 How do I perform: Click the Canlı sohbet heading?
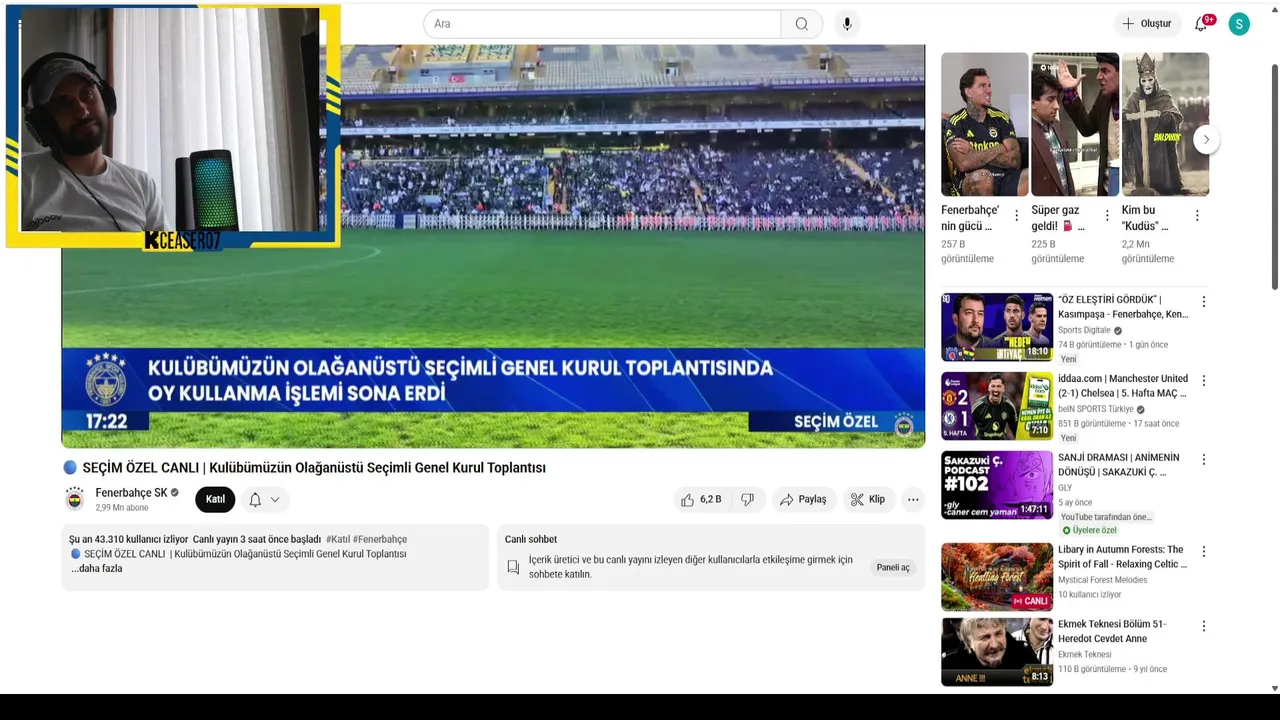pyautogui.click(x=531, y=539)
